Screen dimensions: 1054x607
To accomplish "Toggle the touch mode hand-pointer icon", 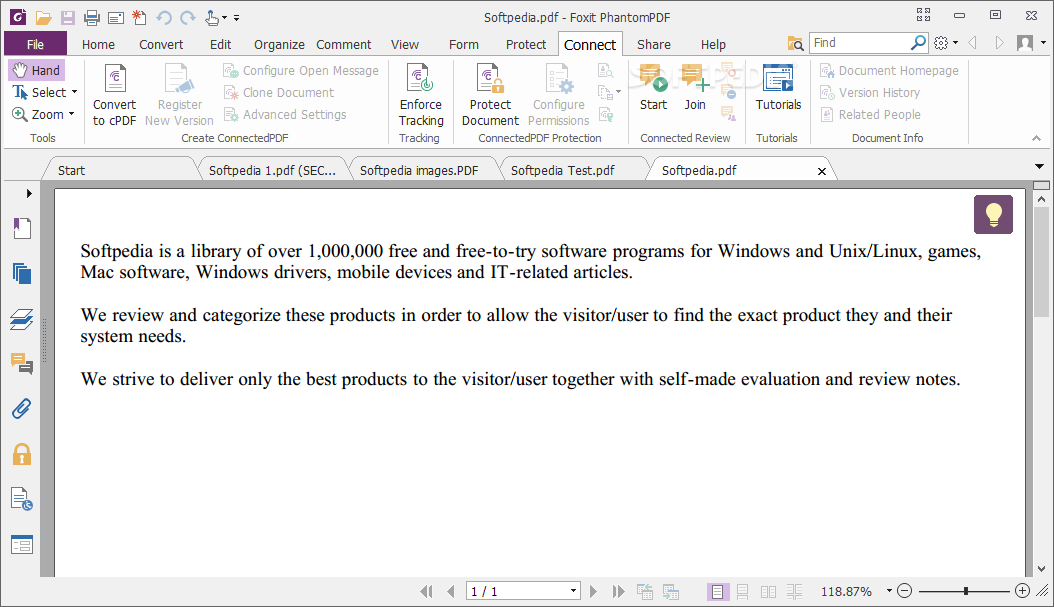I will tap(212, 17).
